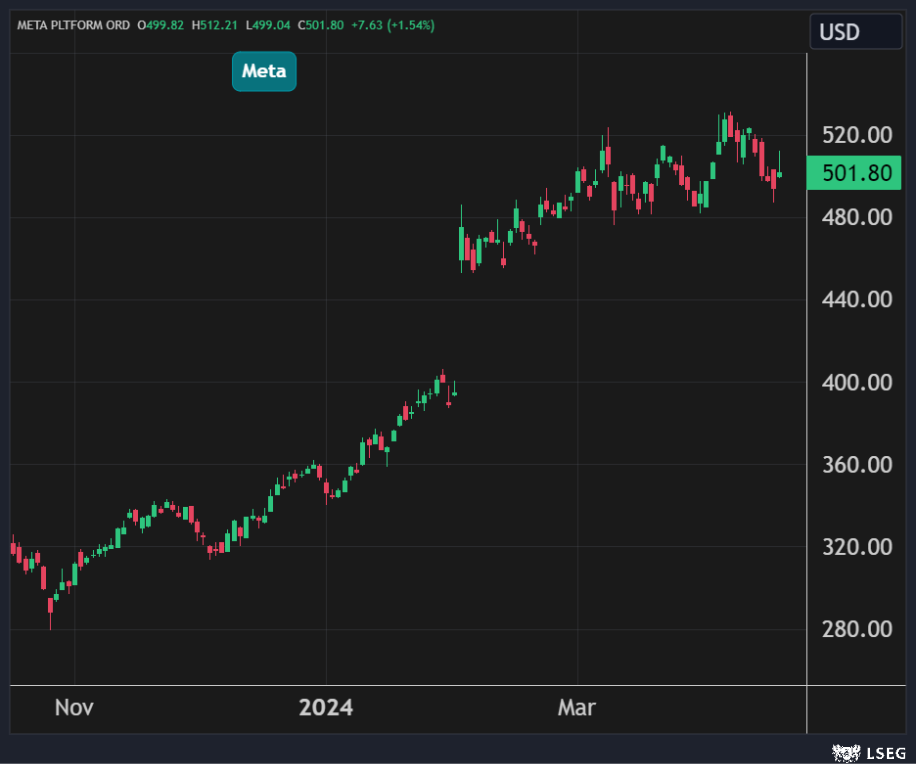916x764 pixels.
Task: Click the Mar label on time axis
Action: (x=577, y=708)
